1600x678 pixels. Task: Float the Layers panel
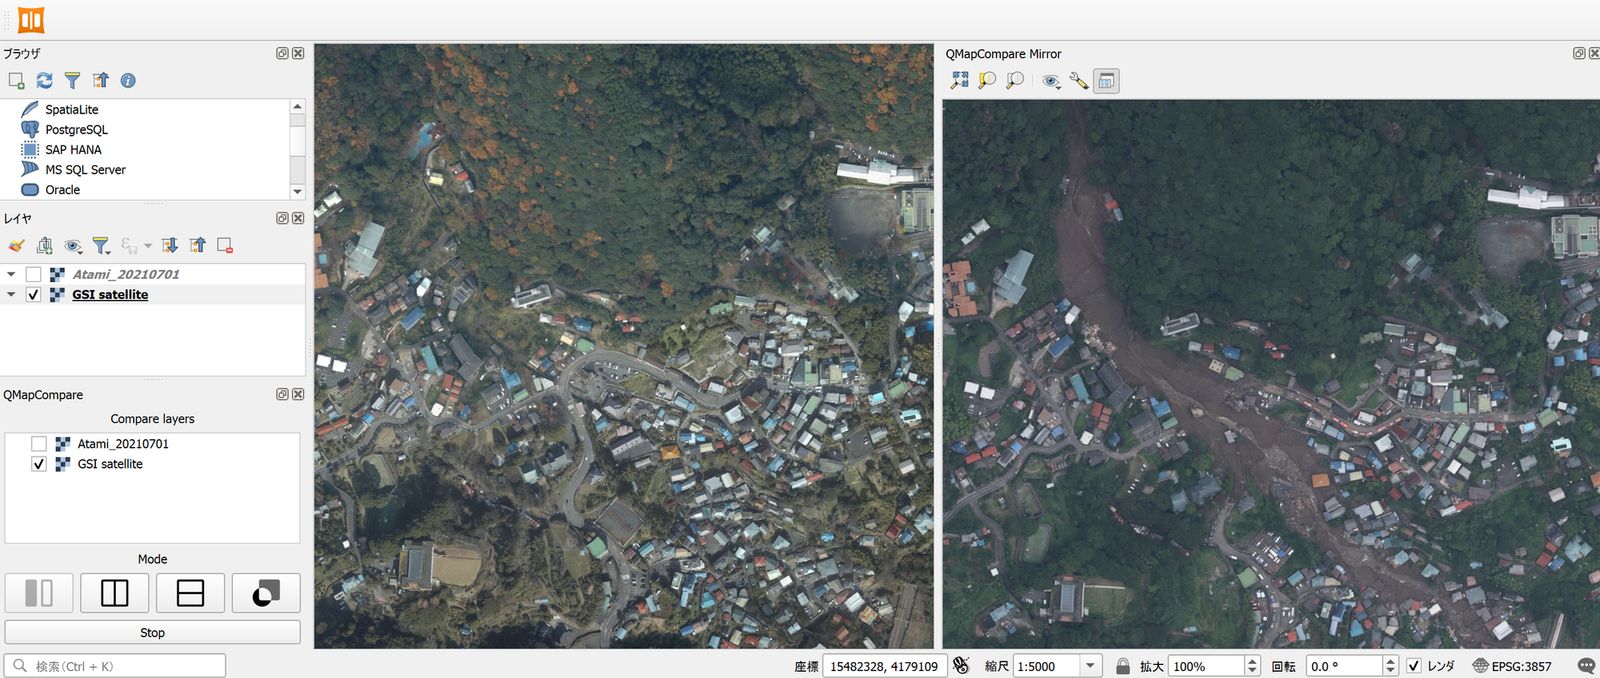pyautogui.click(x=282, y=218)
